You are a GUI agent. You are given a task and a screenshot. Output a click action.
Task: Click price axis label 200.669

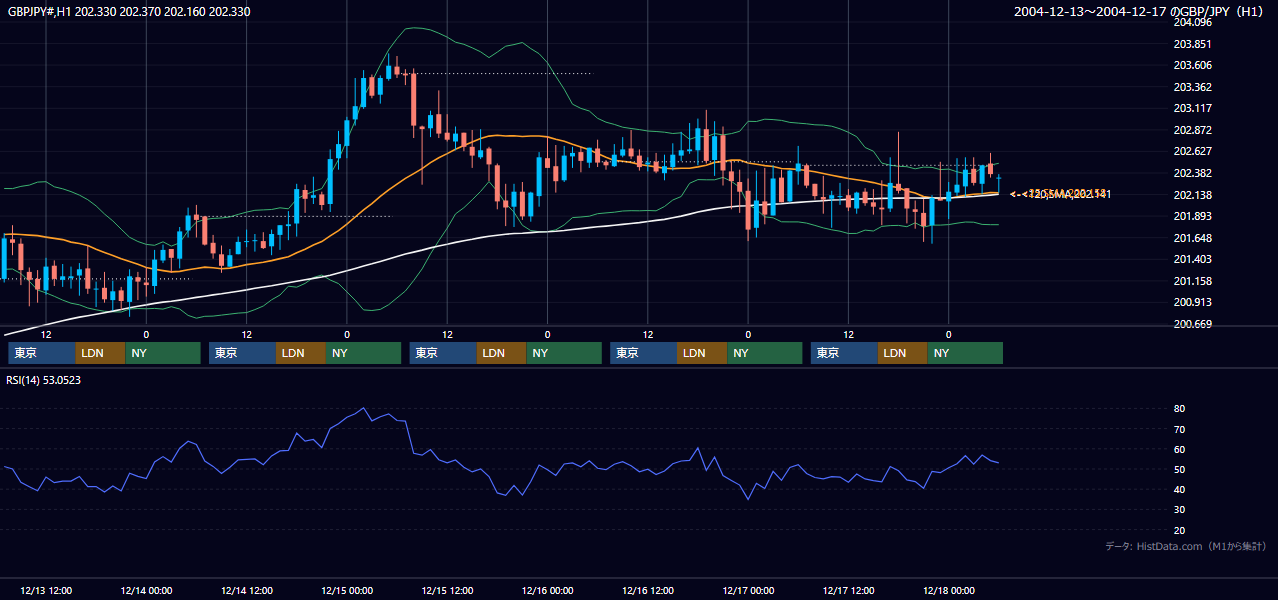(x=1192, y=324)
